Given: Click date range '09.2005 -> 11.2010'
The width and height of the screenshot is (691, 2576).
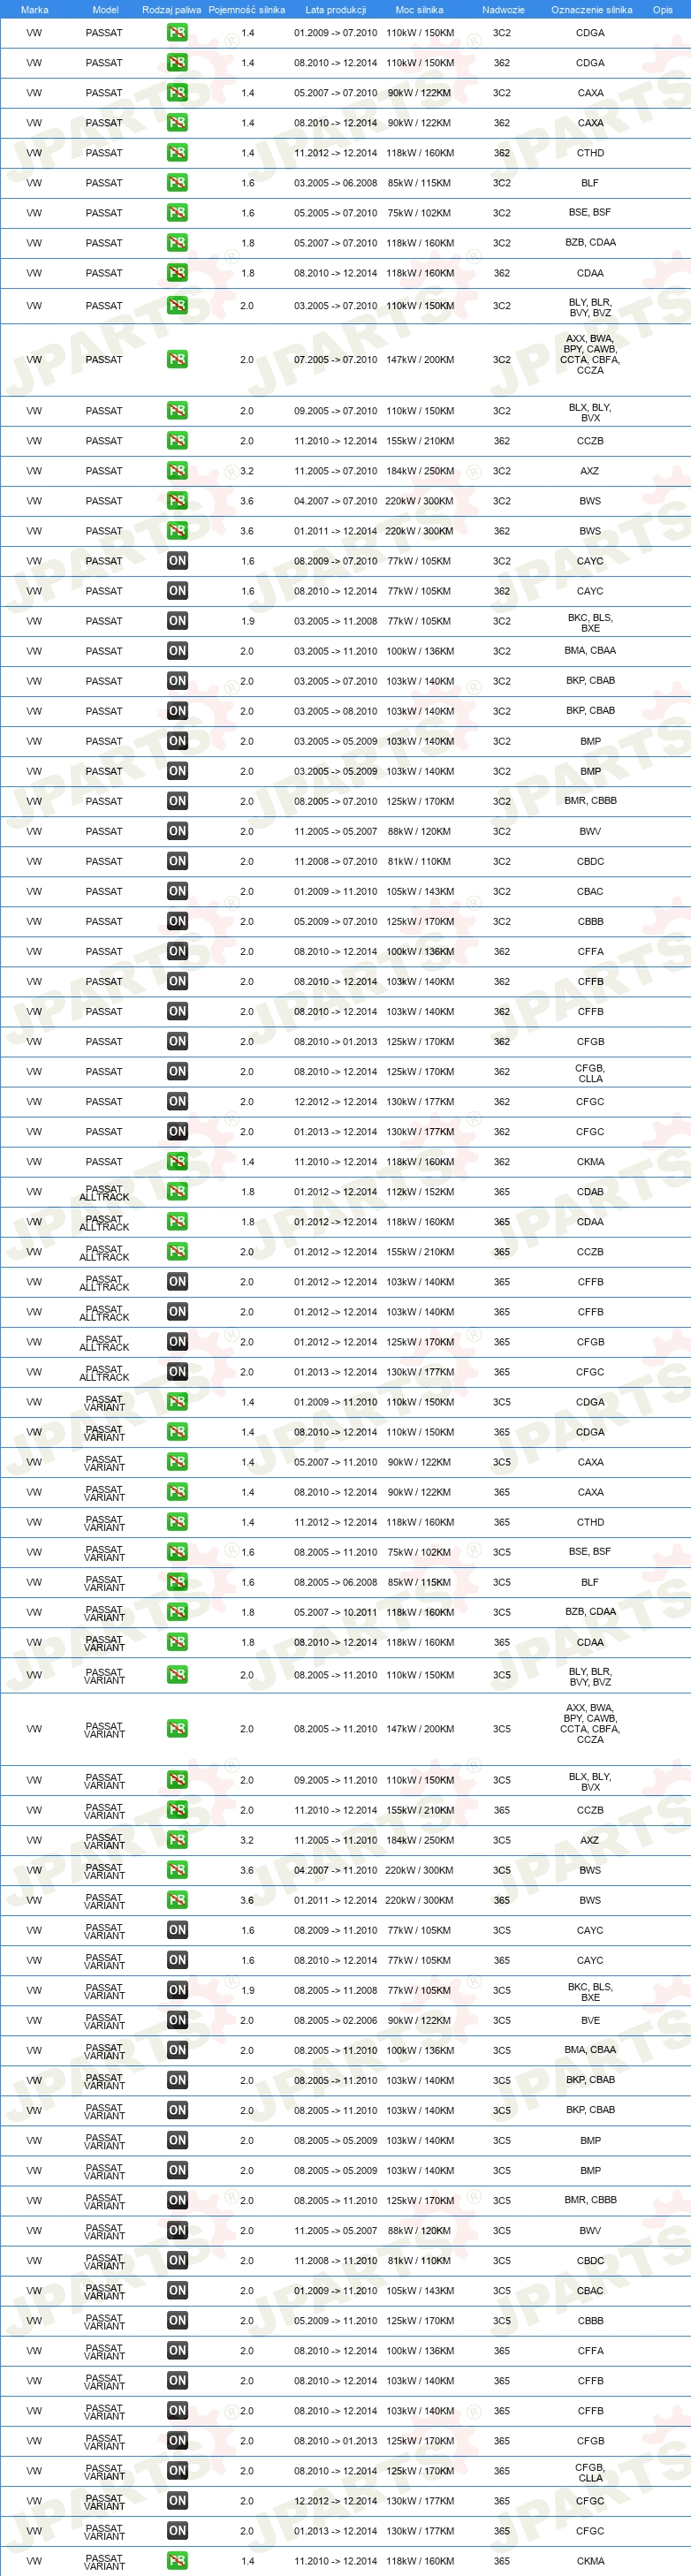Looking at the screenshot, I should pyautogui.click(x=335, y=1780).
